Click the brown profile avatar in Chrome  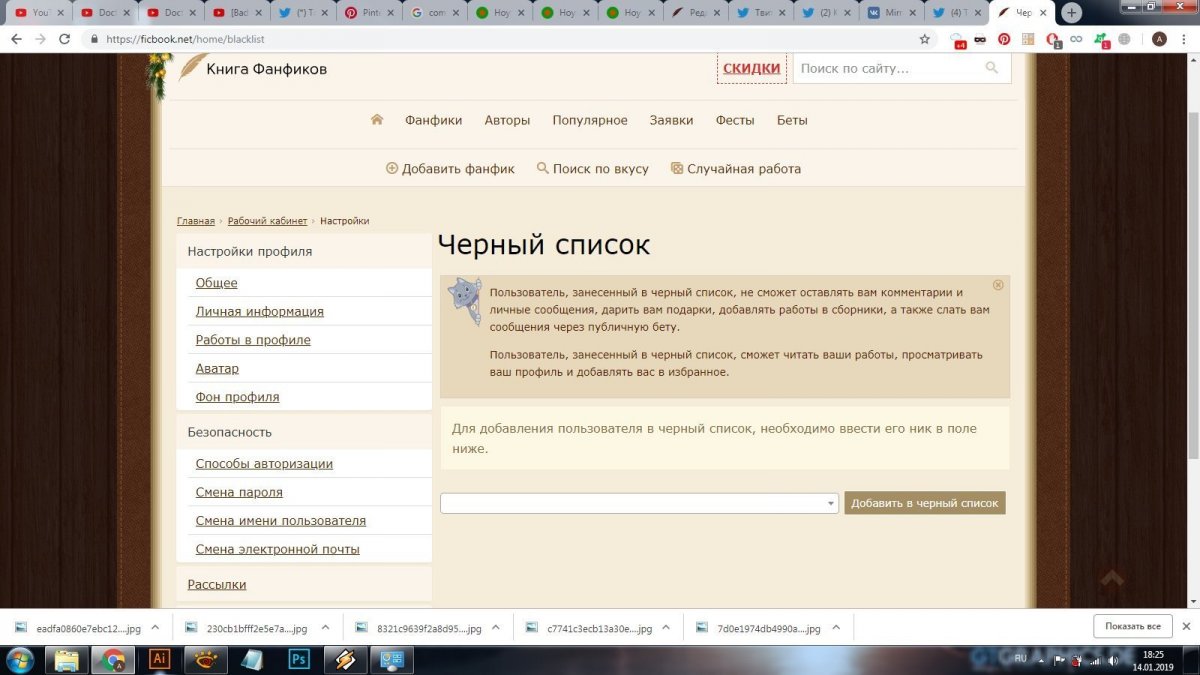click(1158, 39)
